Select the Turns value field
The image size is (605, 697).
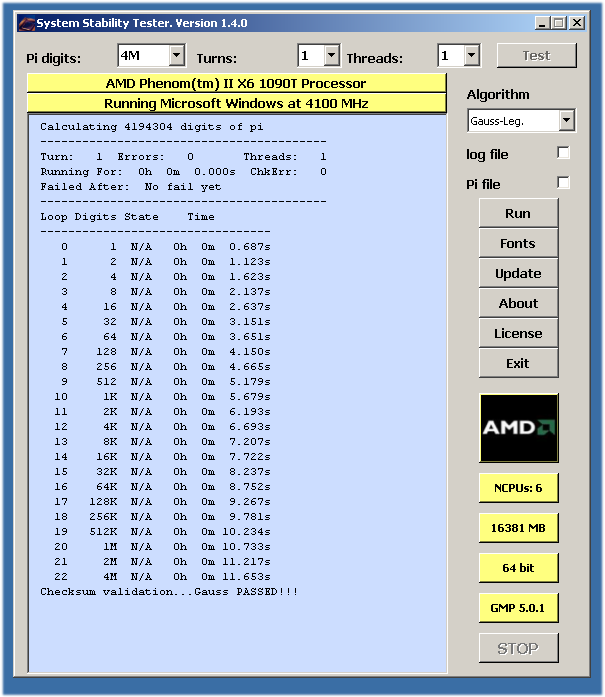(x=311, y=56)
